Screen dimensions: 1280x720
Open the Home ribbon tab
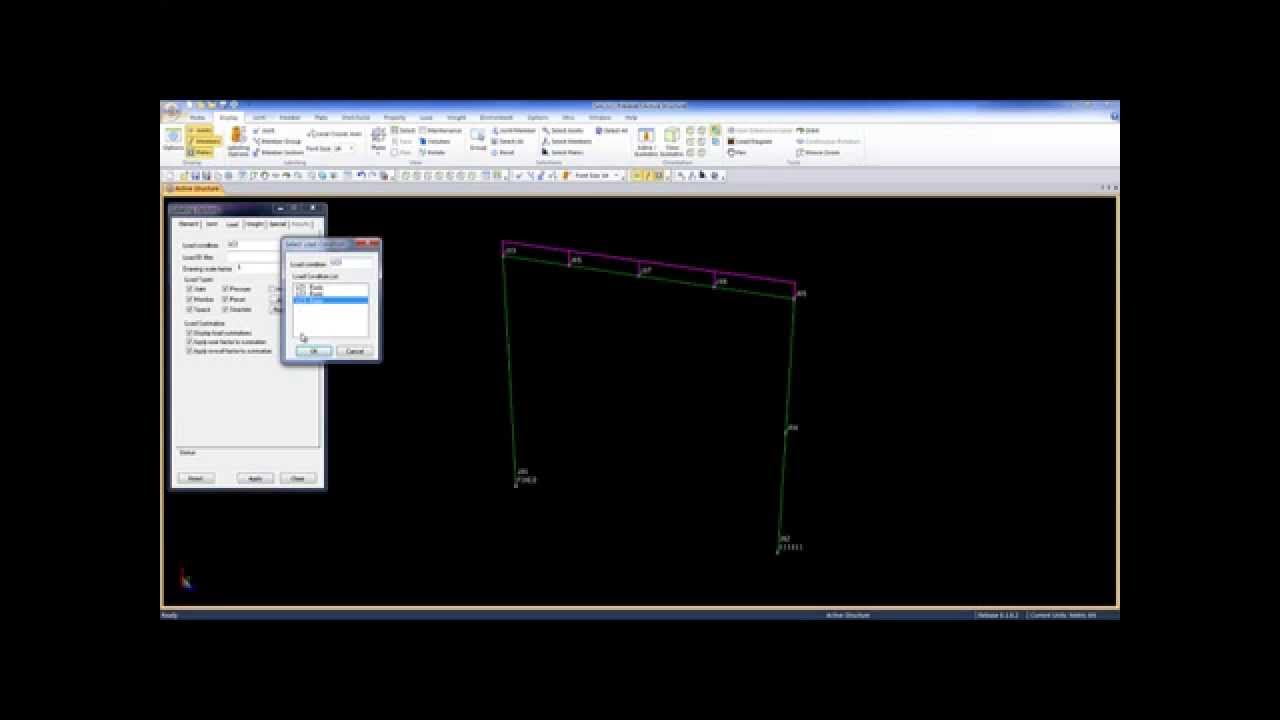pyautogui.click(x=197, y=117)
